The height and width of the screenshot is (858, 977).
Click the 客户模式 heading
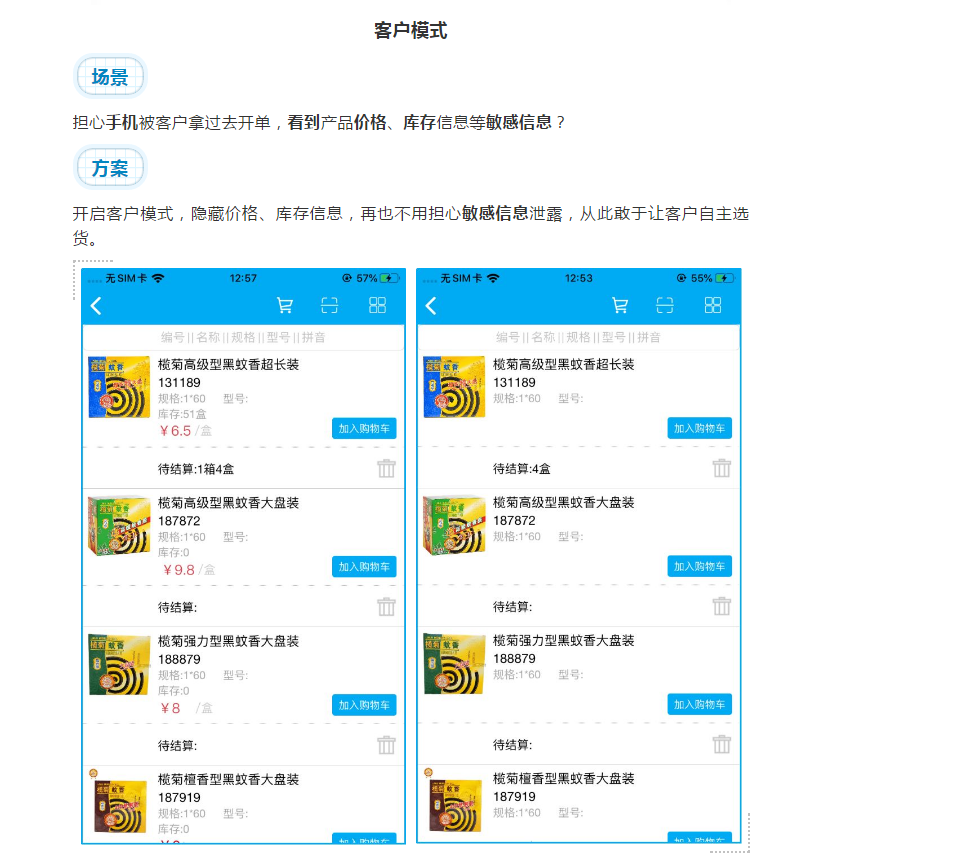coord(411,30)
